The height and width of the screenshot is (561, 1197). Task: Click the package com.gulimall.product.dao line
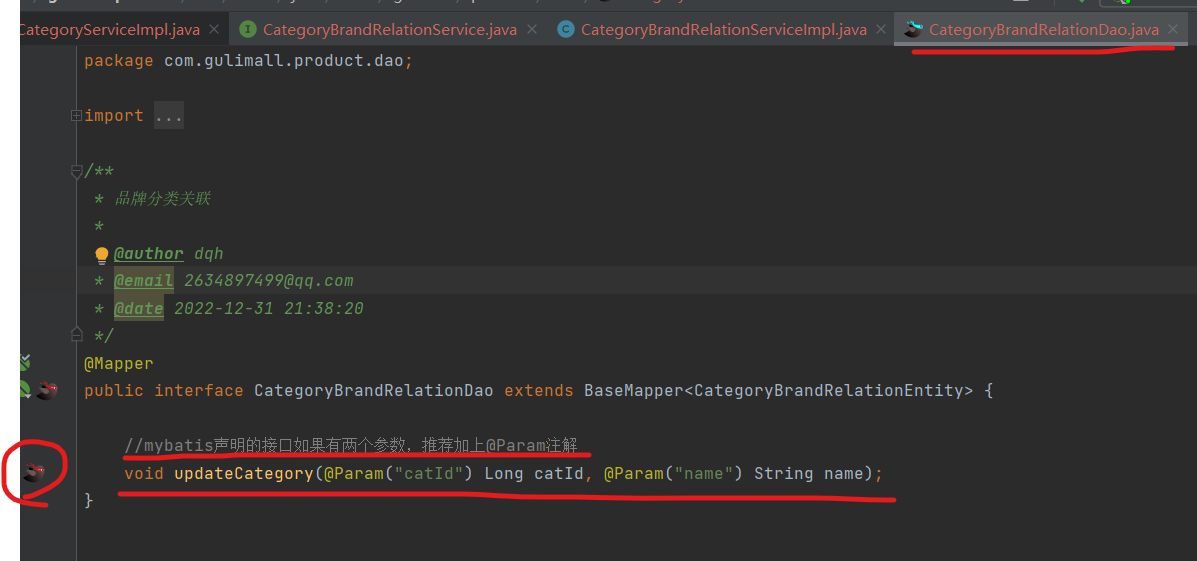[x=248, y=60]
